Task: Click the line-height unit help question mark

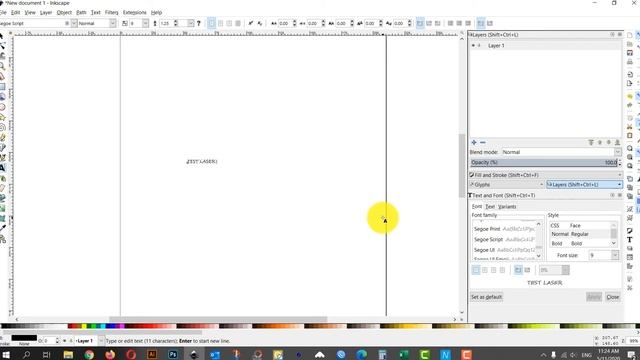Action: click(x=199, y=23)
